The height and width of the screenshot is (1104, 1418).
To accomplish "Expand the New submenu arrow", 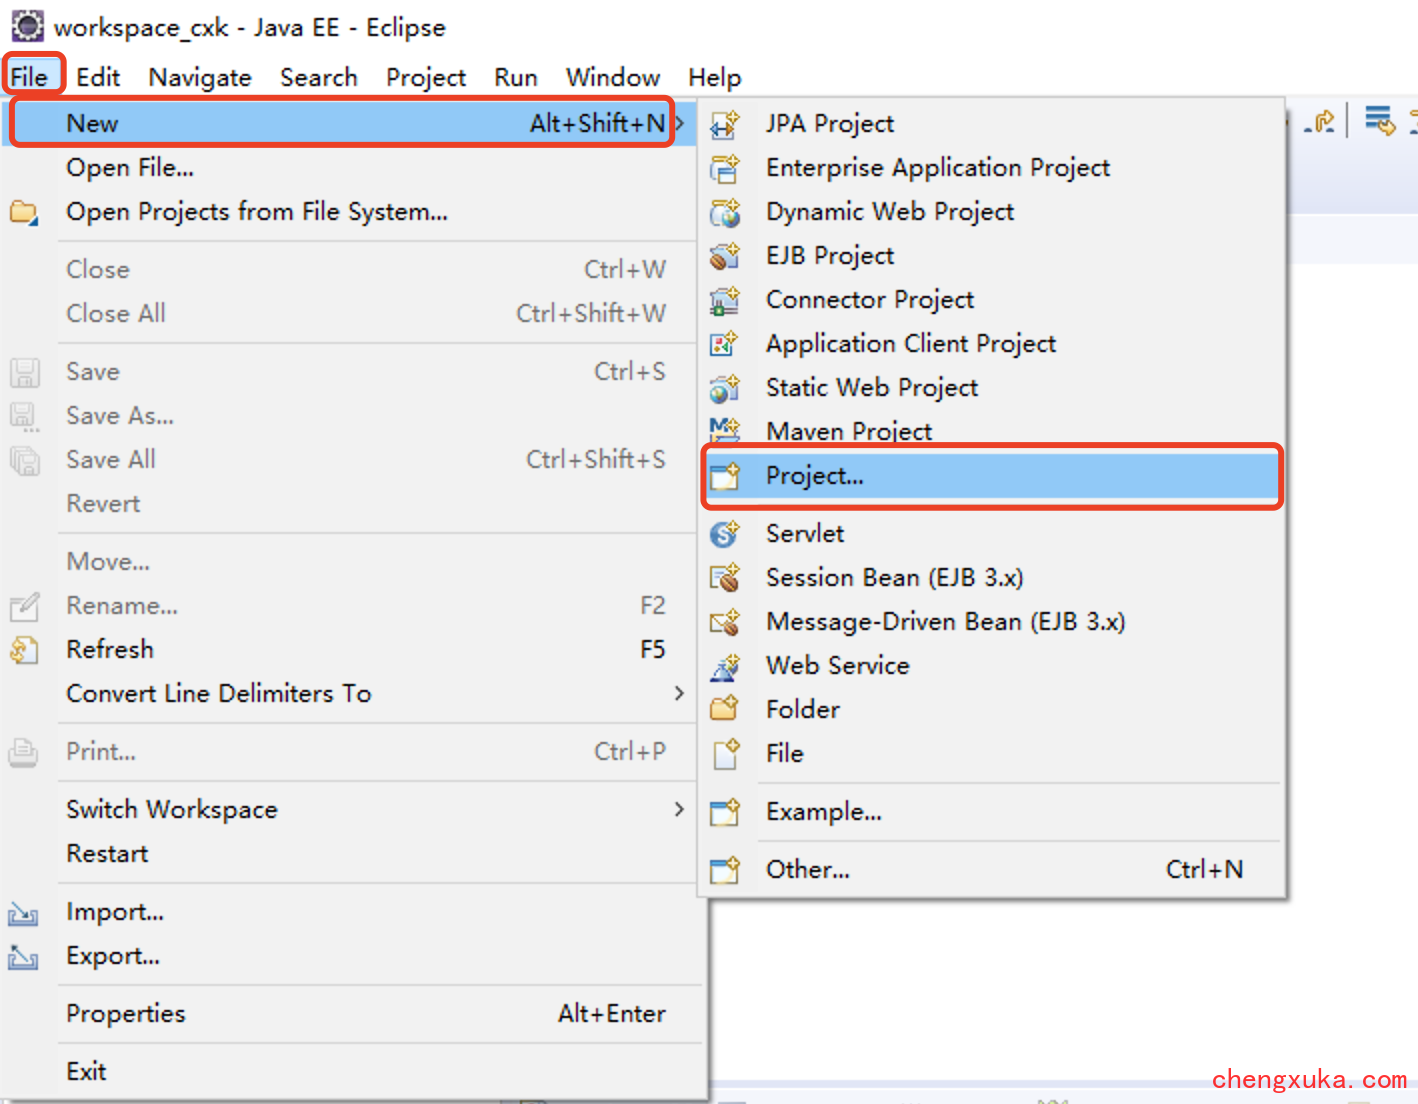I will (x=680, y=123).
